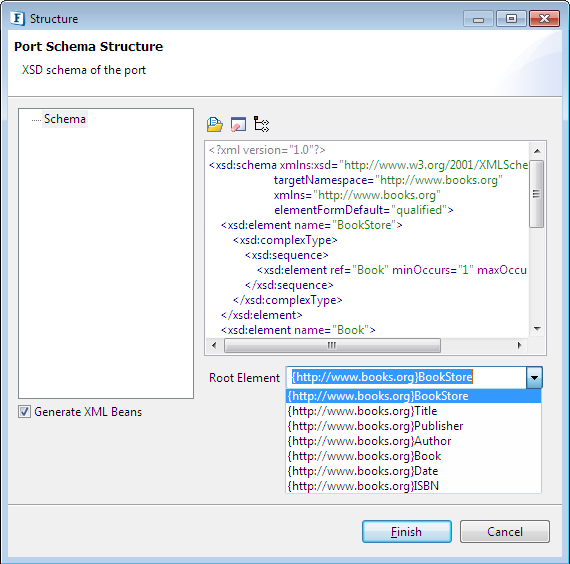Click the horizontal scrollbar right arrow
This screenshot has height=564, width=570.
(x=520, y=345)
